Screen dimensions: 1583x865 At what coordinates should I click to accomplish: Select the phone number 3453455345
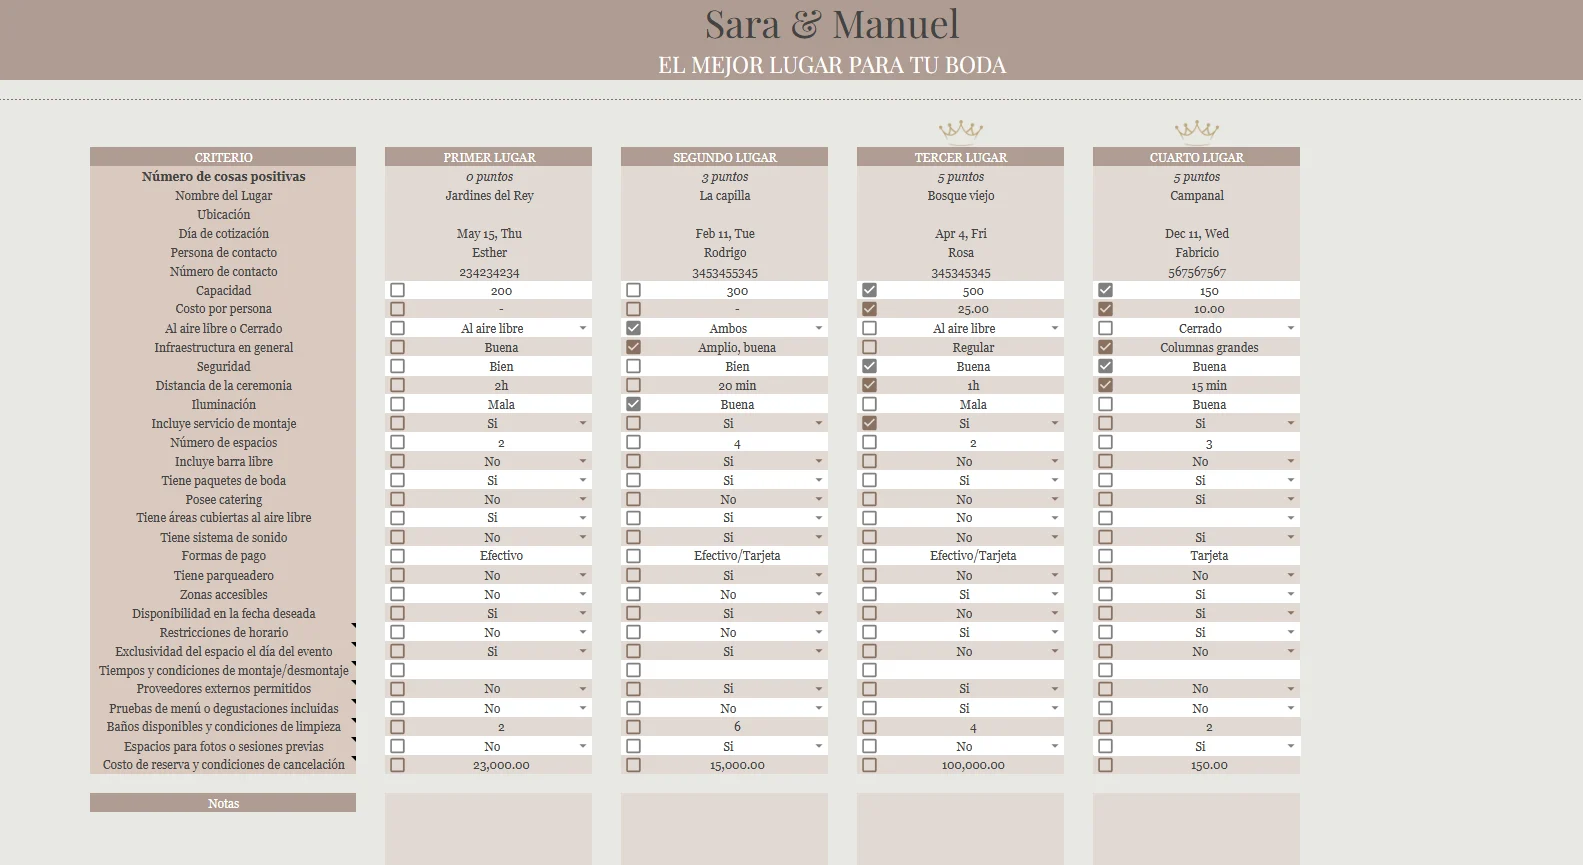pyautogui.click(x=724, y=273)
